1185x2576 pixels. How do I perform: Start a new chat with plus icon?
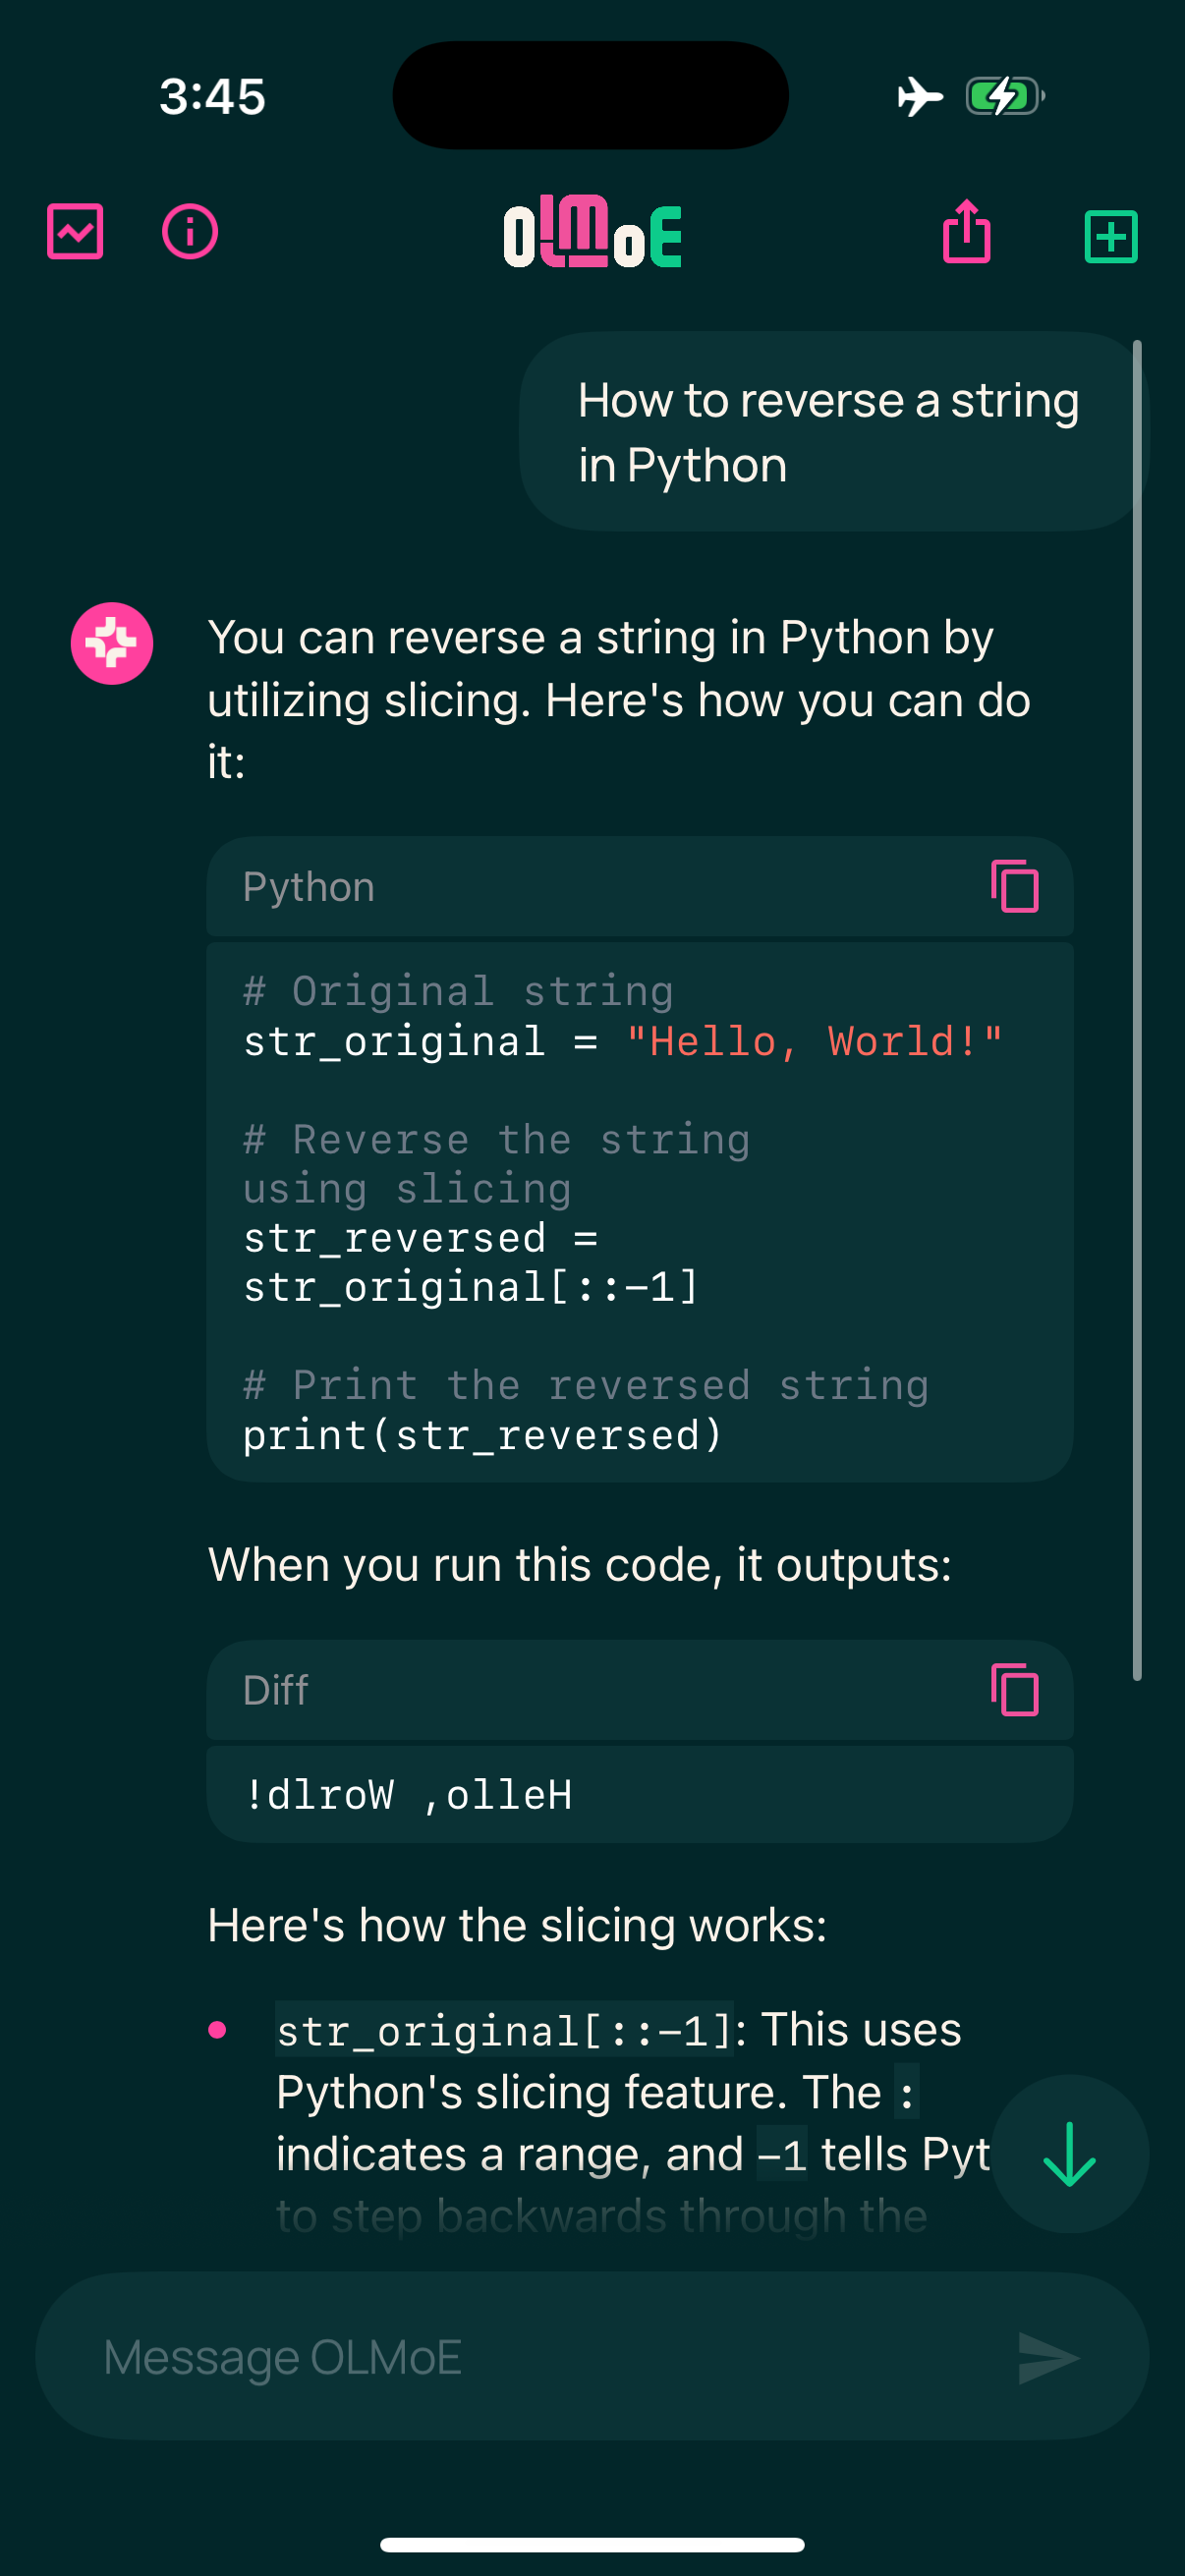click(1111, 236)
